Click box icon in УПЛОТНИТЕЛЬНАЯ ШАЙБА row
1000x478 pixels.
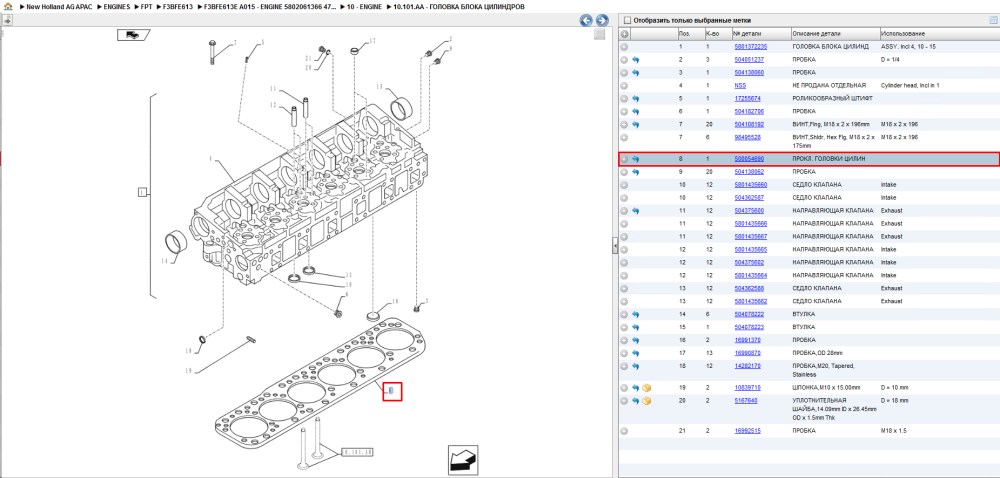point(646,401)
